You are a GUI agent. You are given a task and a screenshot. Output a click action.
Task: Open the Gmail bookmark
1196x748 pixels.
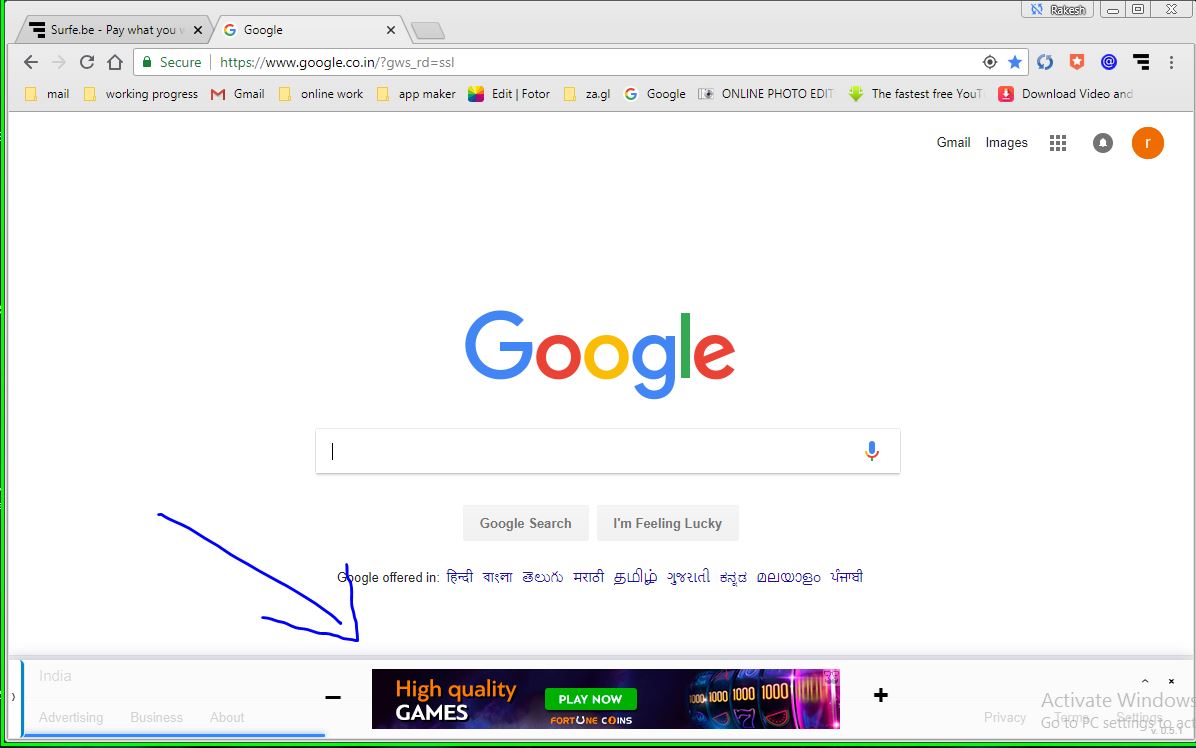click(238, 94)
